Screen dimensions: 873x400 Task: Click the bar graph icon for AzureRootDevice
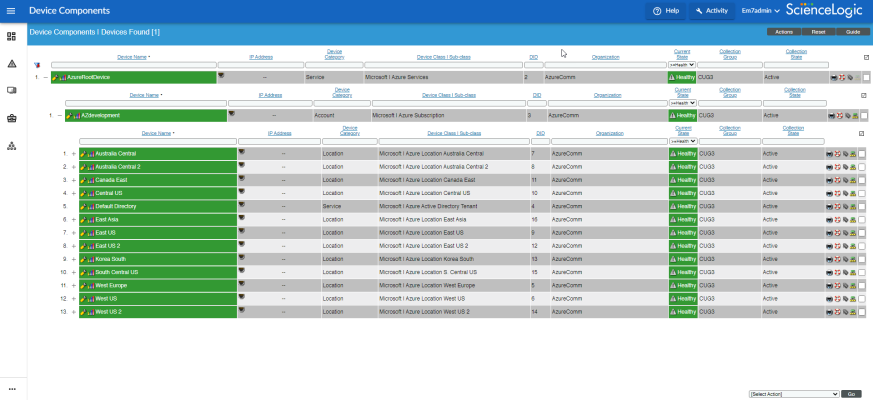62,77
